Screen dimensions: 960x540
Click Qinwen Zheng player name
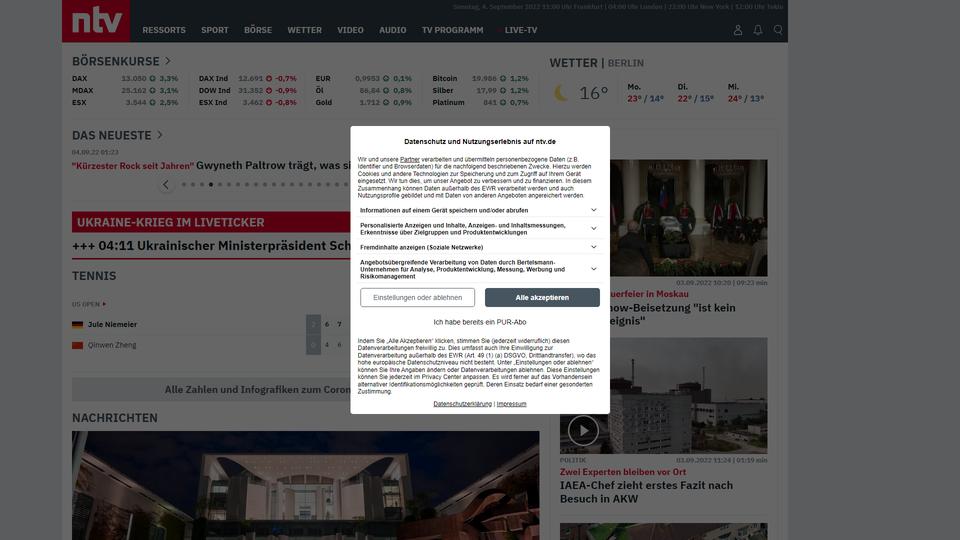[112, 345]
